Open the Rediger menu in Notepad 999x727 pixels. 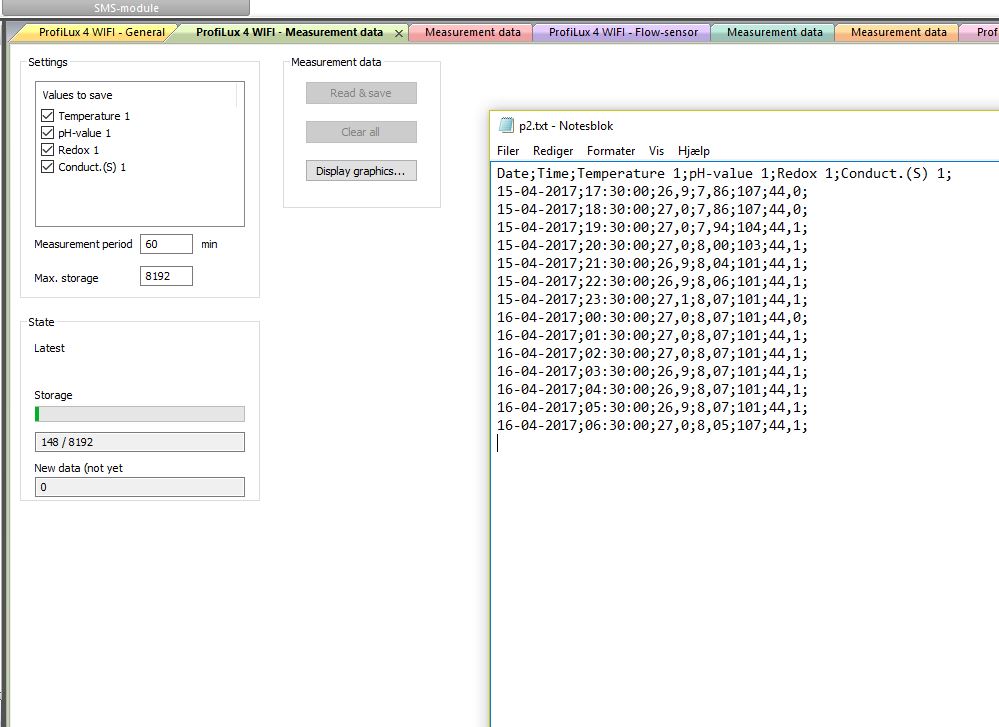(x=553, y=151)
